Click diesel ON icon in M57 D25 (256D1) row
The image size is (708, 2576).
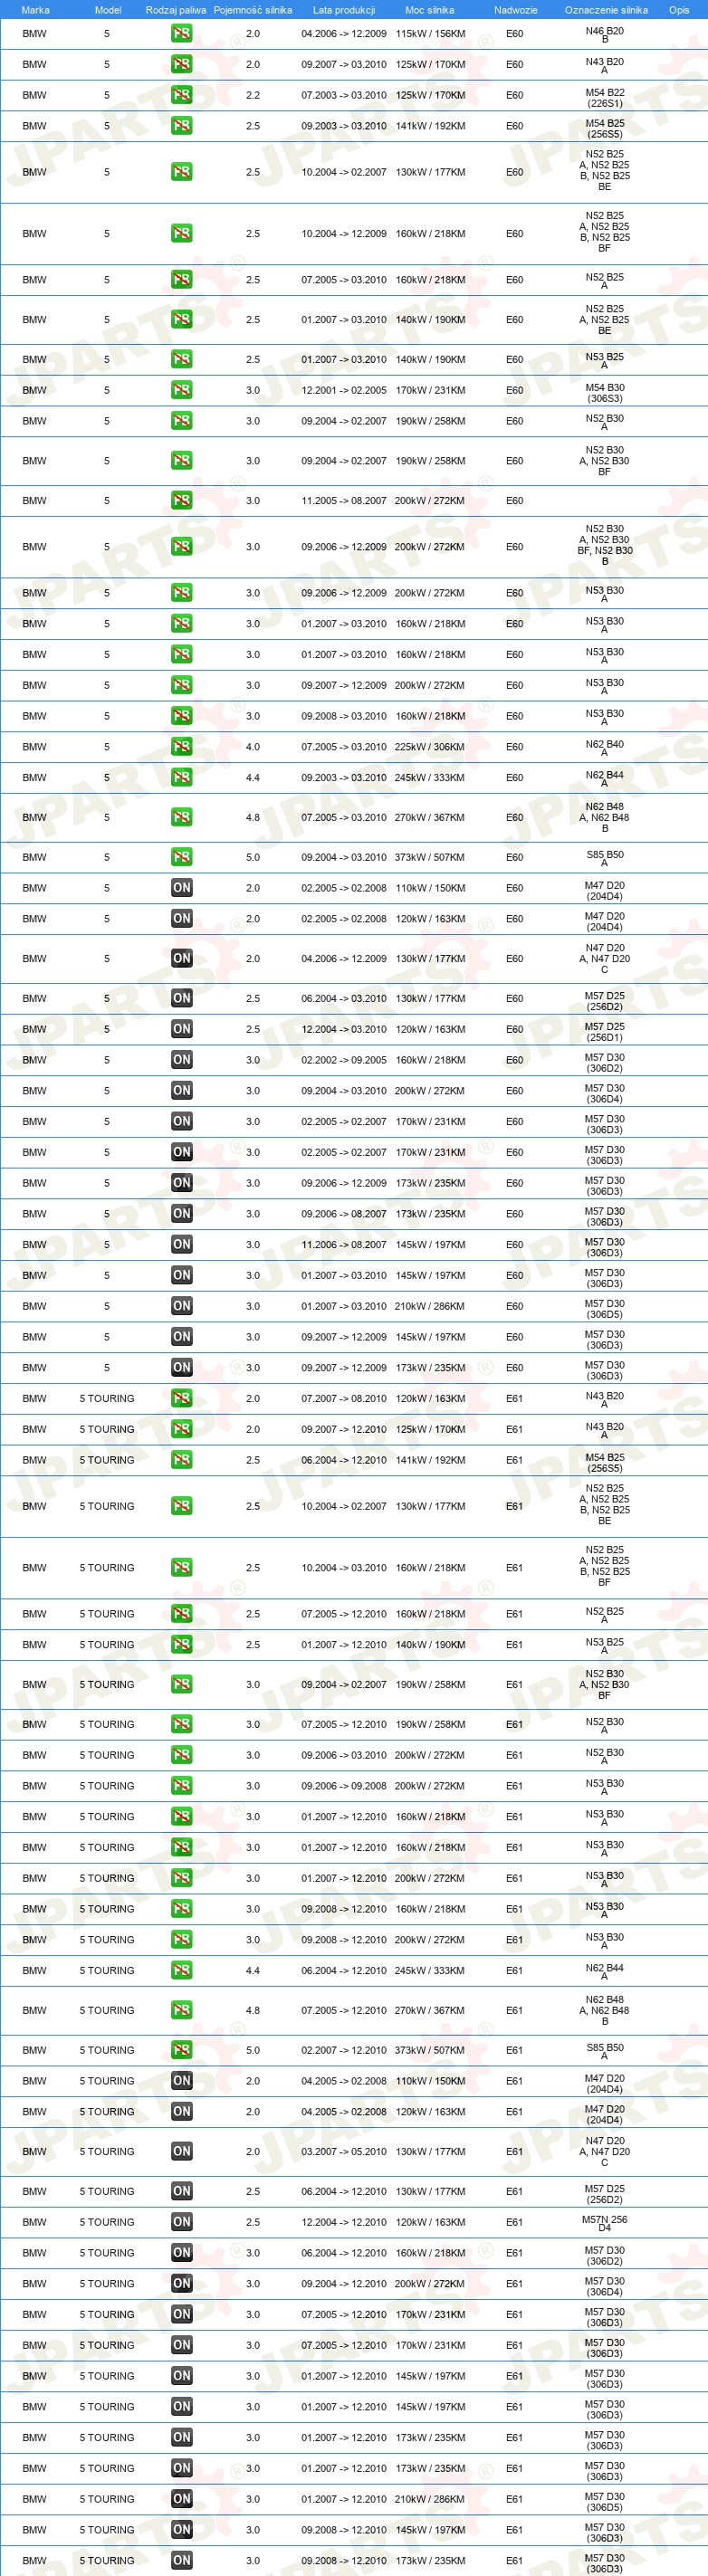click(x=181, y=1029)
